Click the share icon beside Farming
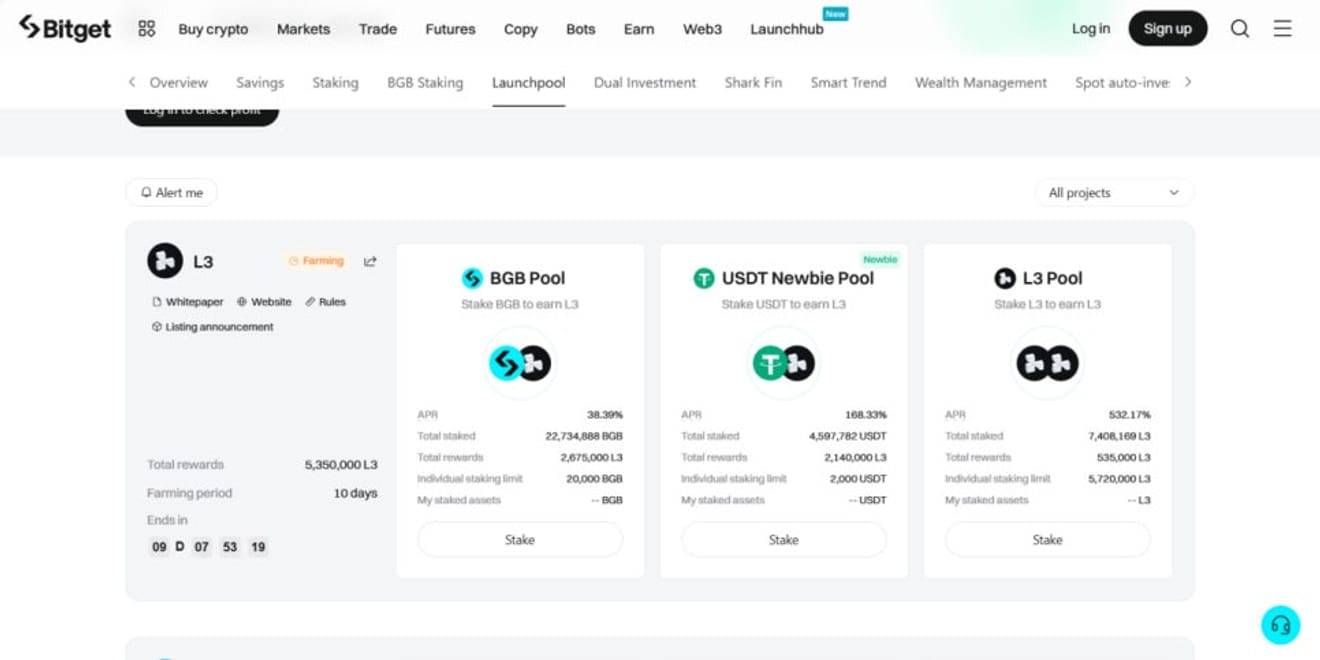This screenshot has width=1320, height=660. click(370, 261)
